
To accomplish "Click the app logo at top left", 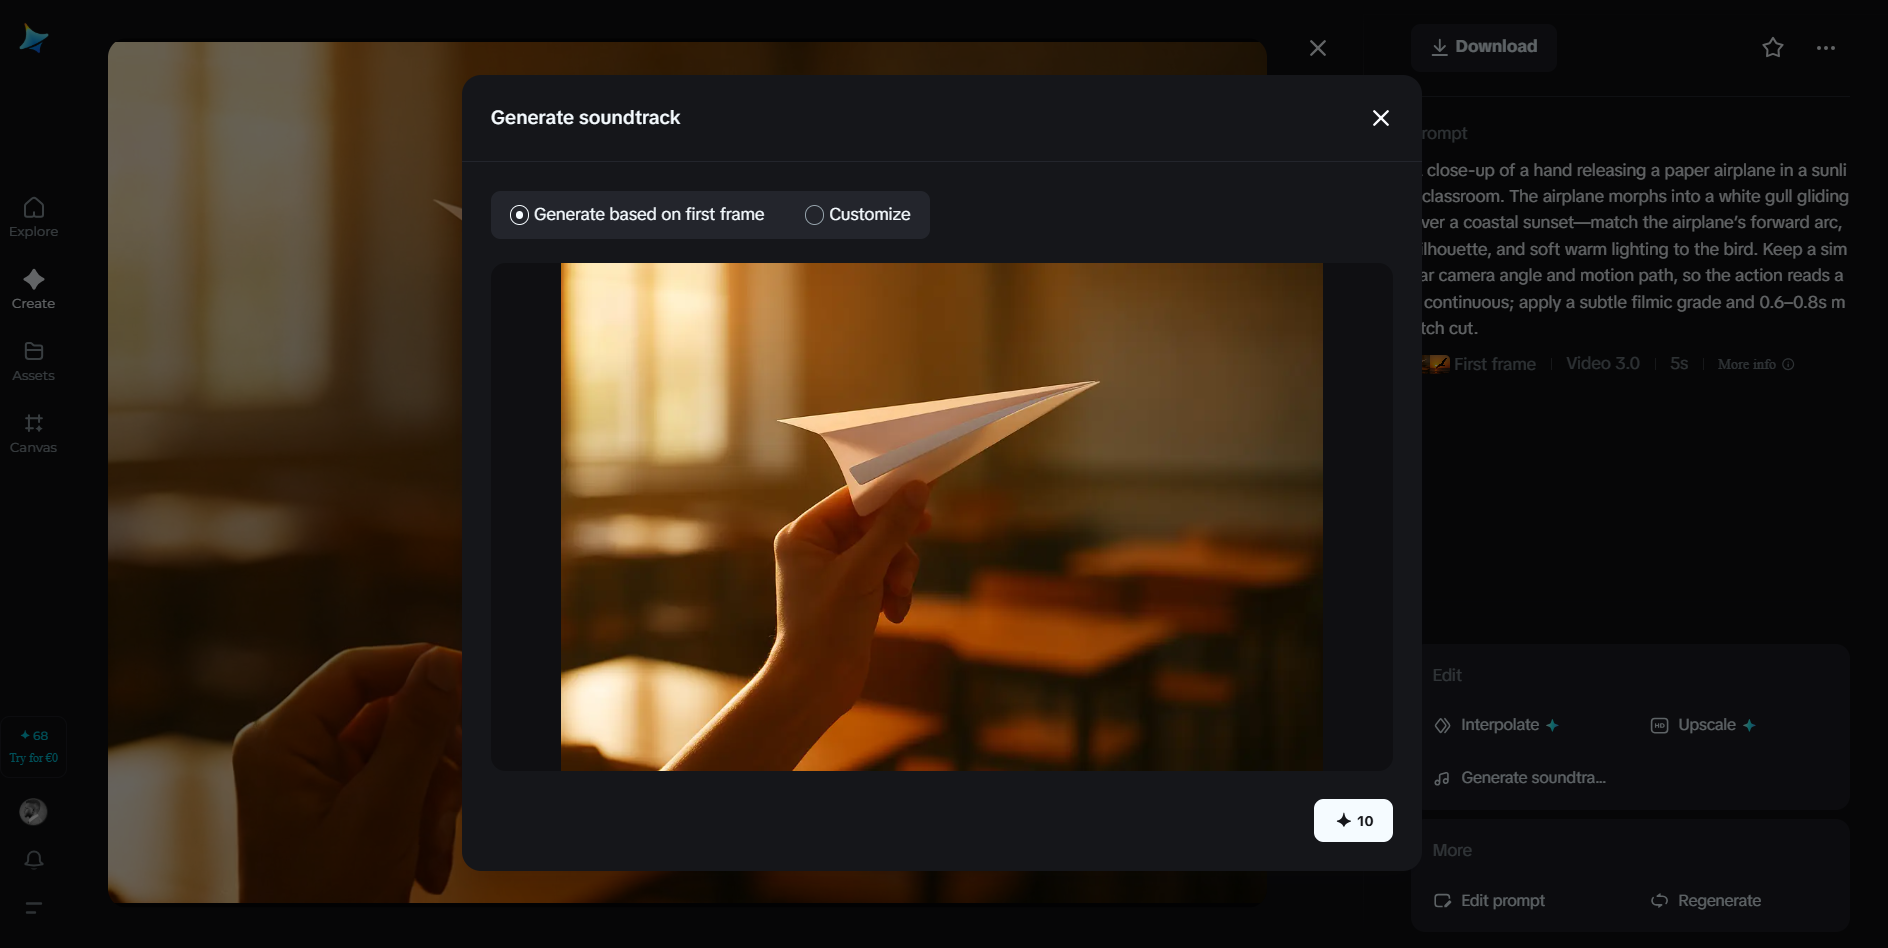I will (33, 38).
